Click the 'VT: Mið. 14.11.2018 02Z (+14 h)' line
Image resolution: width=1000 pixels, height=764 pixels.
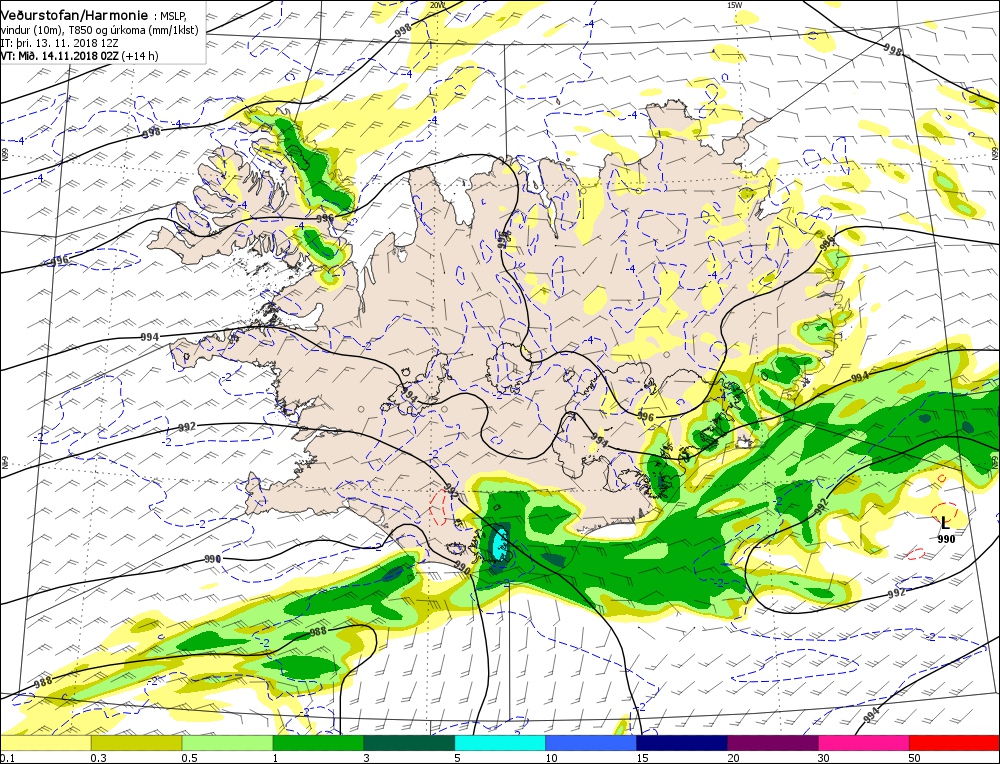coord(79,56)
